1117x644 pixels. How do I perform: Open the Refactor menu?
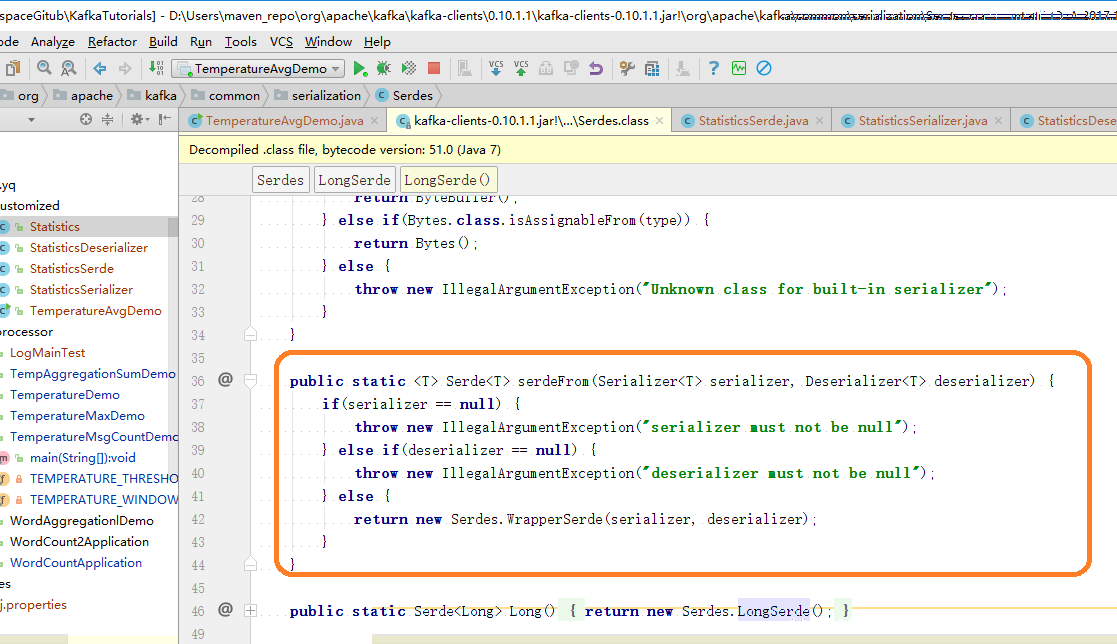(x=113, y=42)
